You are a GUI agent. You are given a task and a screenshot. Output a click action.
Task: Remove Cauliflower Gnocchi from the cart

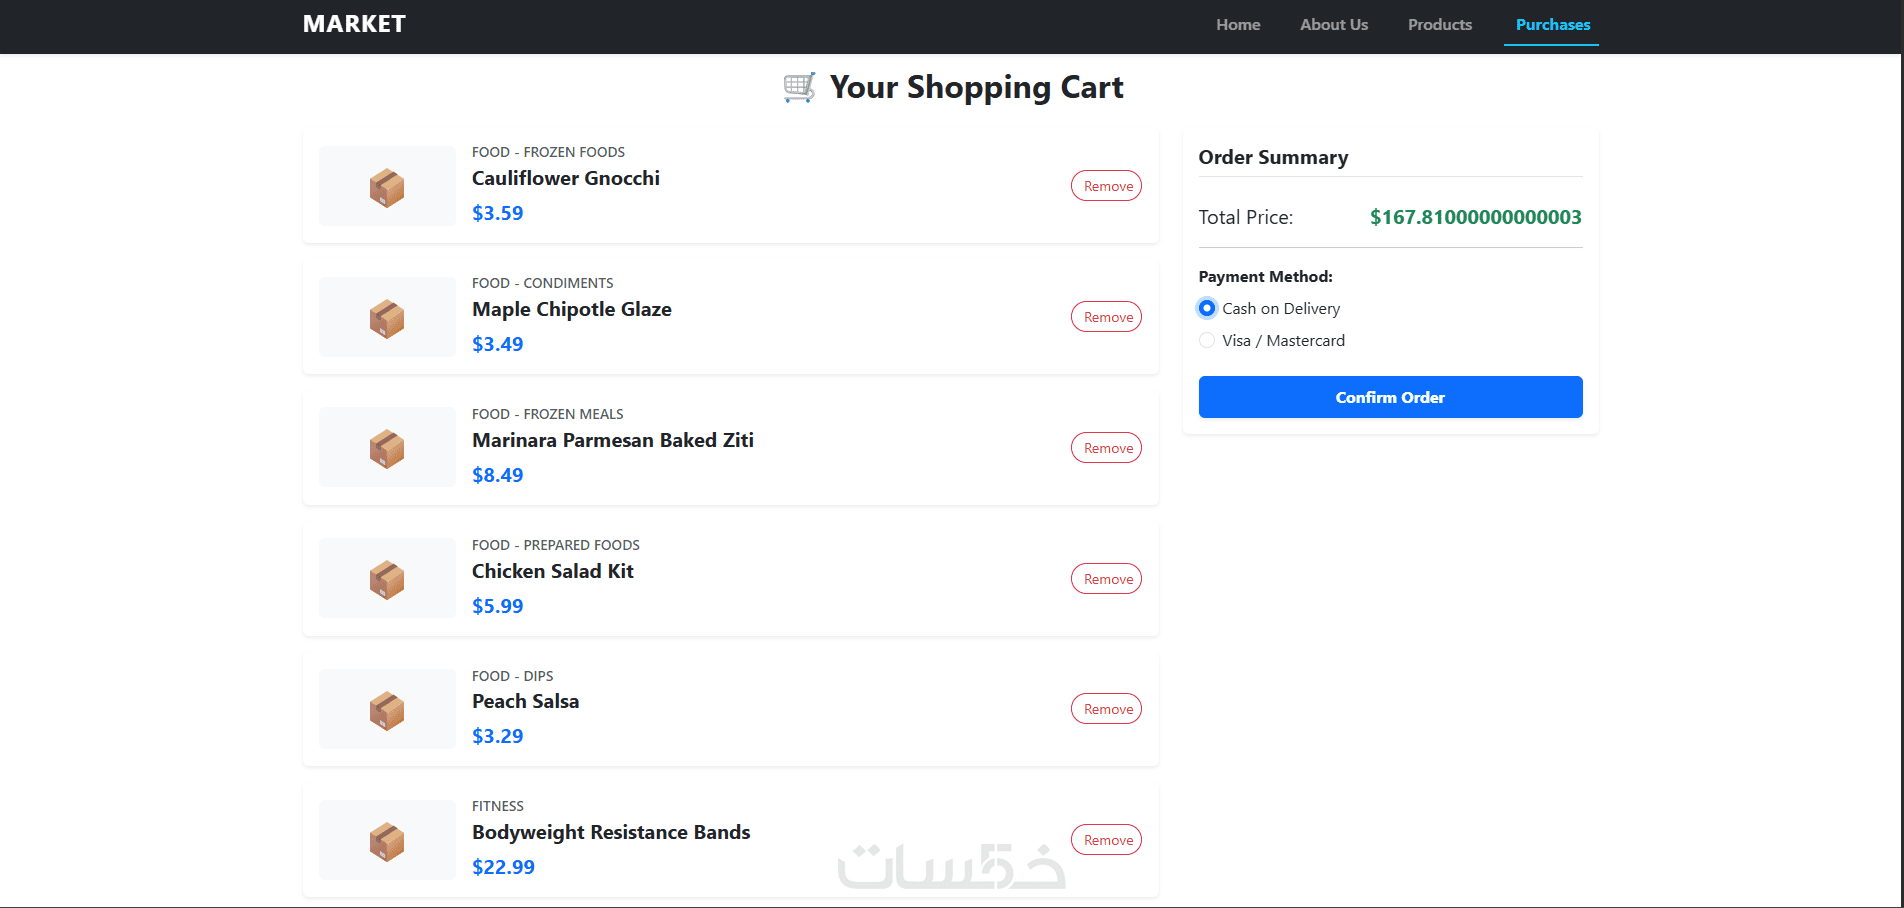(x=1107, y=186)
